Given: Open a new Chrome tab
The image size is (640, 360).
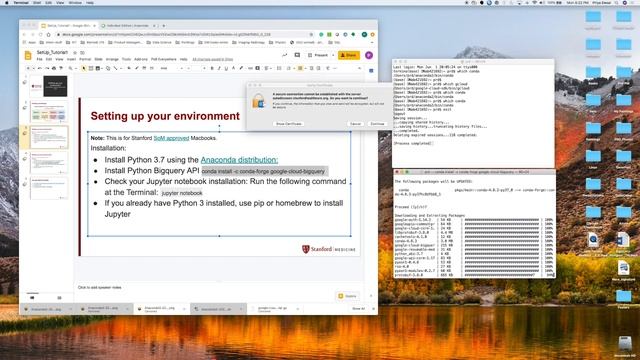Looking at the screenshot, I should (x=164, y=26).
